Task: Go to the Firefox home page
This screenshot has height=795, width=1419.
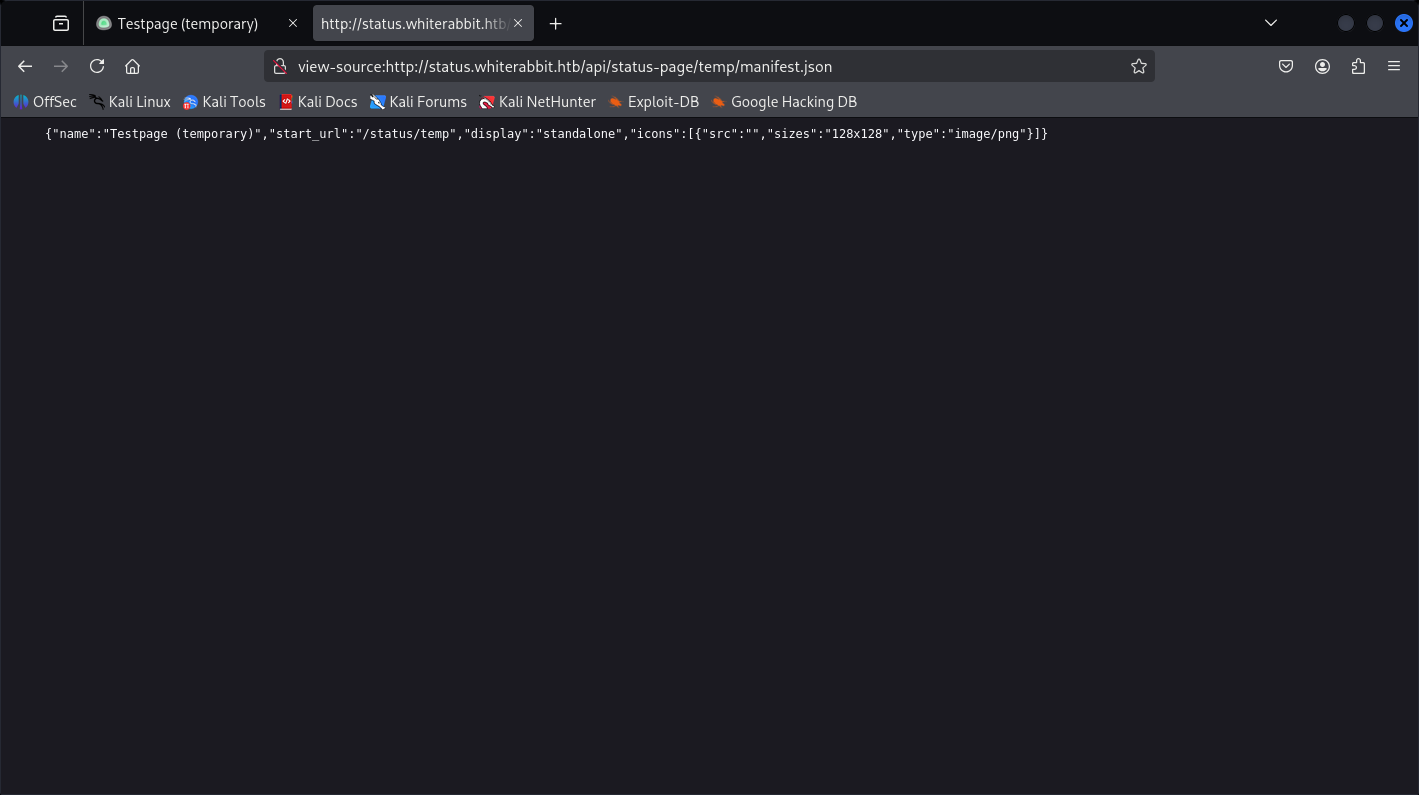Action: tap(132, 66)
